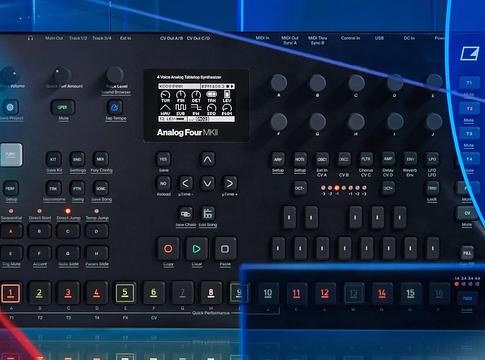
Task: Open the LFO parameter page
Action: point(432,159)
